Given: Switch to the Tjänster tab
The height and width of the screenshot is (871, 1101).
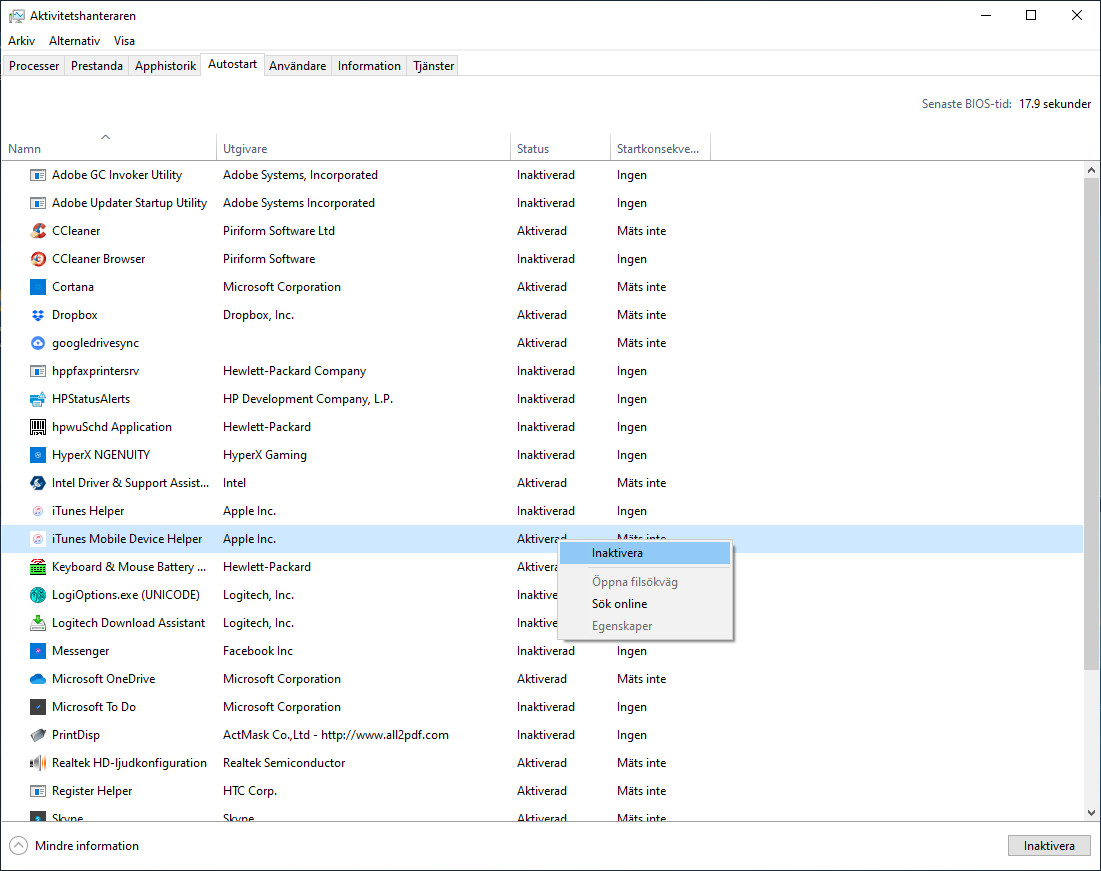Looking at the screenshot, I should 432,65.
